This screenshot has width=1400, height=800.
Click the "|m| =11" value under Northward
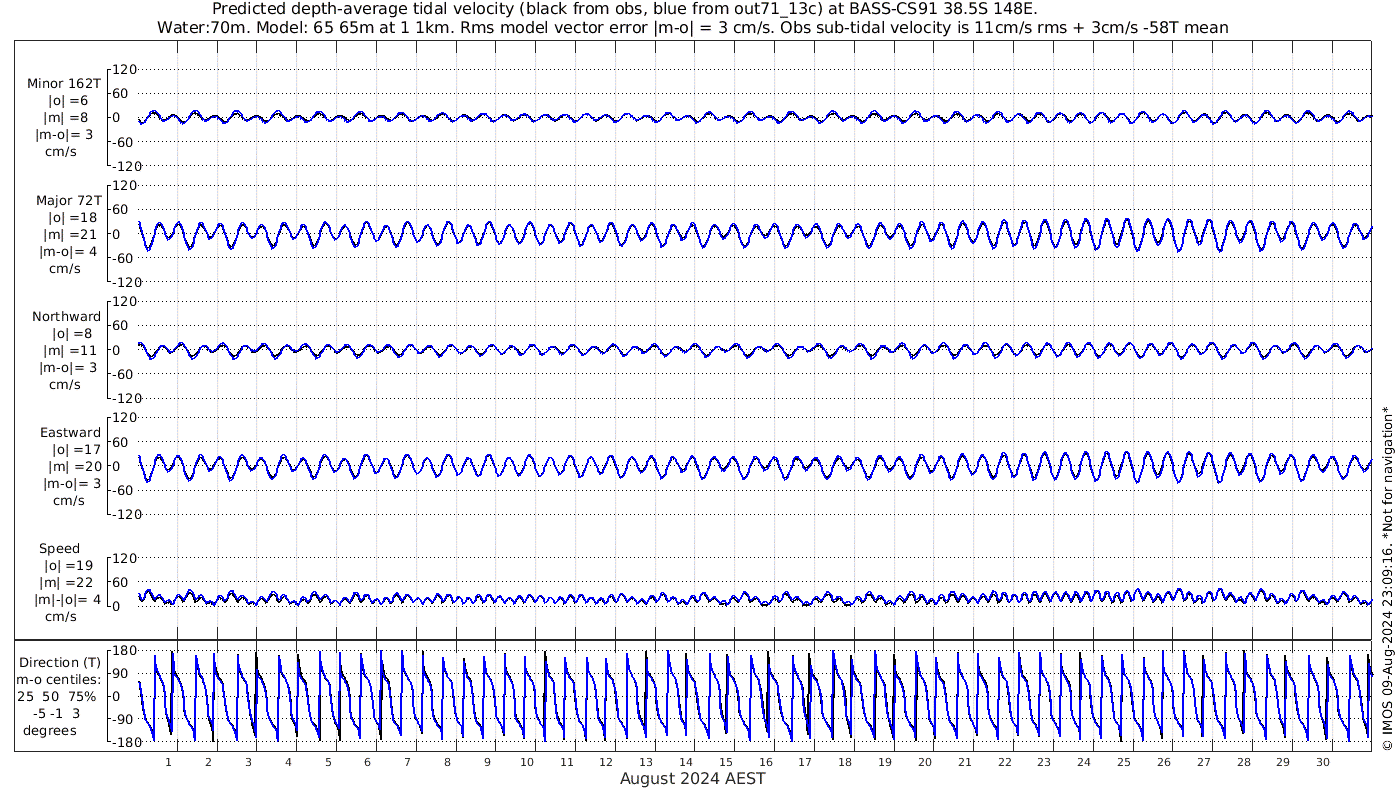[71, 351]
